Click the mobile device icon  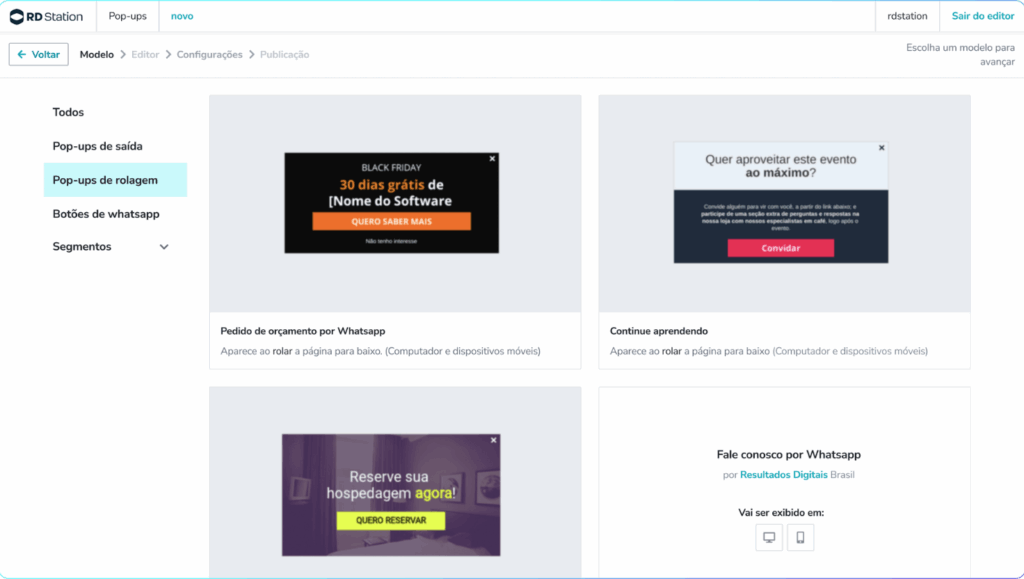pos(800,538)
